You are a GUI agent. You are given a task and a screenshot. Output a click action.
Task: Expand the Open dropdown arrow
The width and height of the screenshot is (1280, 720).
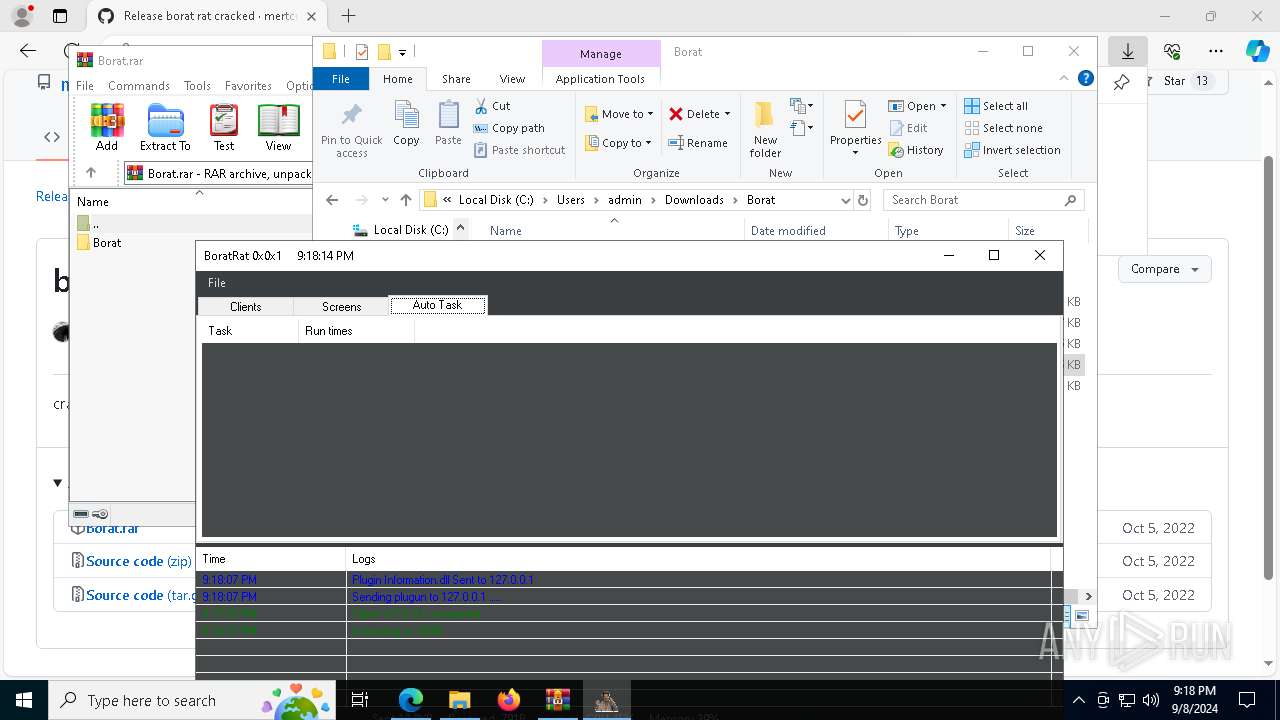click(943, 106)
